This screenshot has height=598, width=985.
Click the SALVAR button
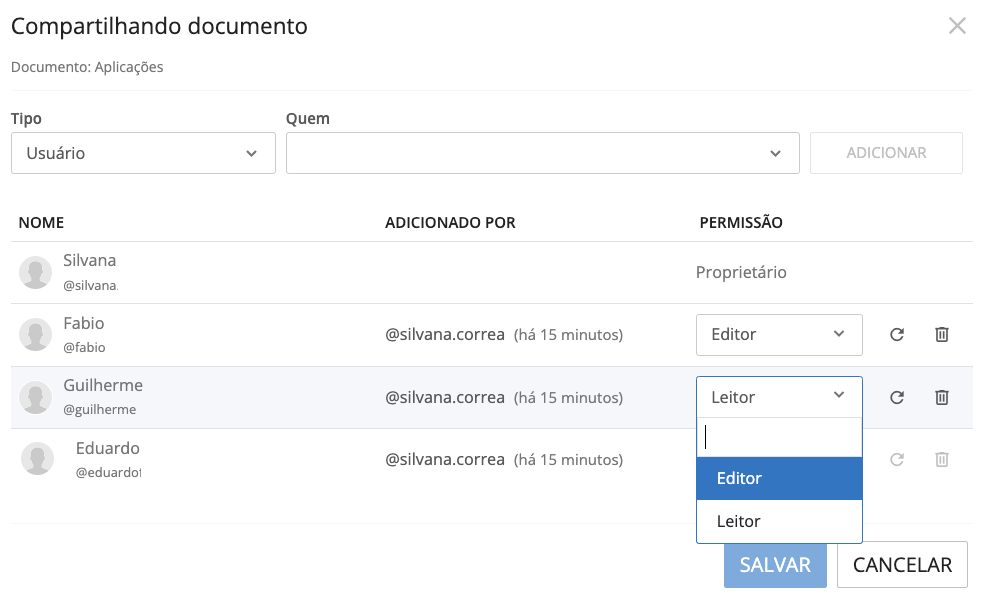pos(775,565)
